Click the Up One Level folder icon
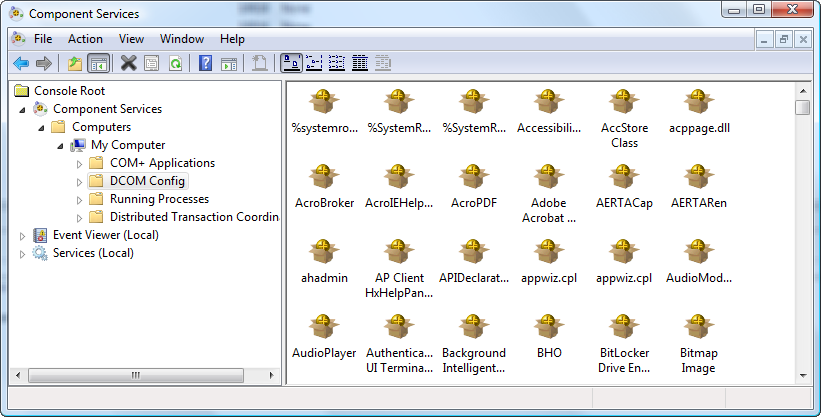 pyautogui.click(x=75, y=63)
